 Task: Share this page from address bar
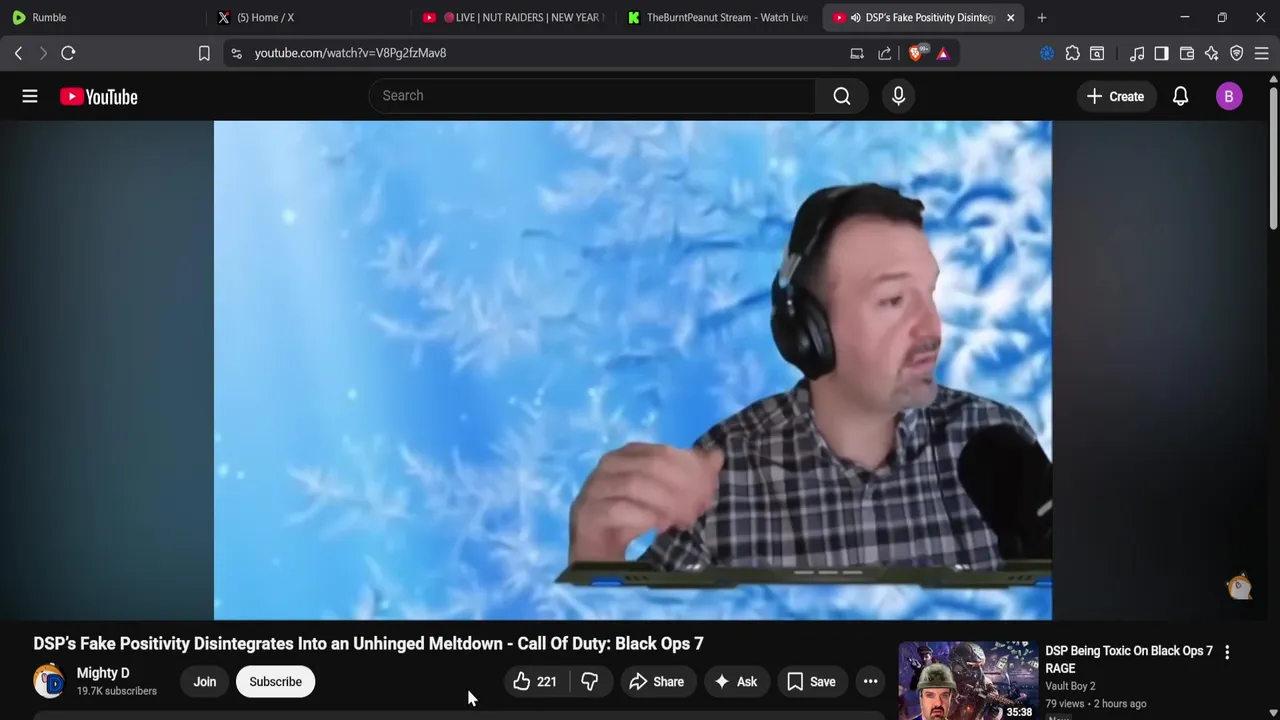pyautogui.click(x=885, y=53)
